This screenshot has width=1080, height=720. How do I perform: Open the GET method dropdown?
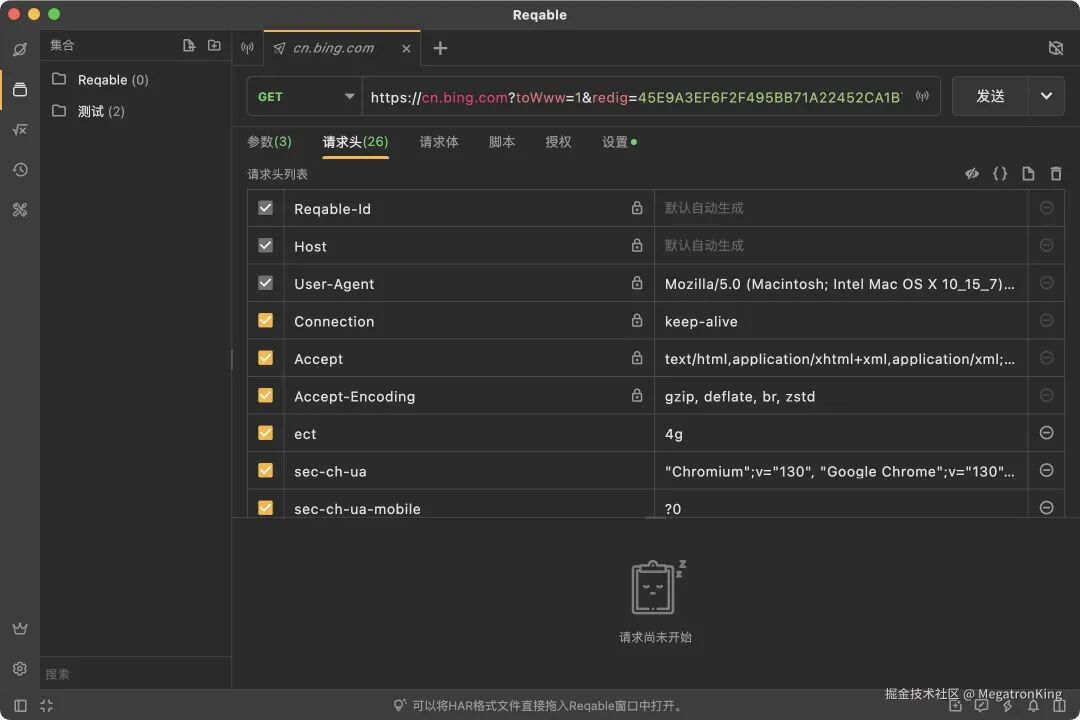click(x=304, y=96)
